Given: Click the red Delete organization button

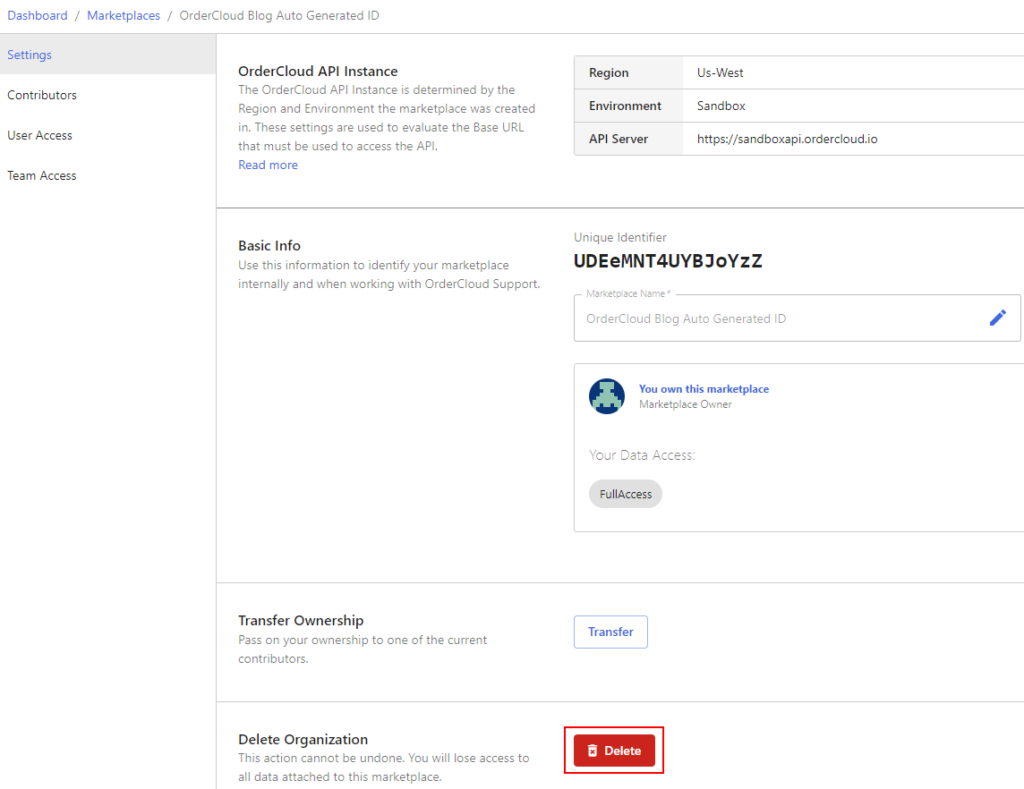Looking at the screenshot, I should click(614, 750).
